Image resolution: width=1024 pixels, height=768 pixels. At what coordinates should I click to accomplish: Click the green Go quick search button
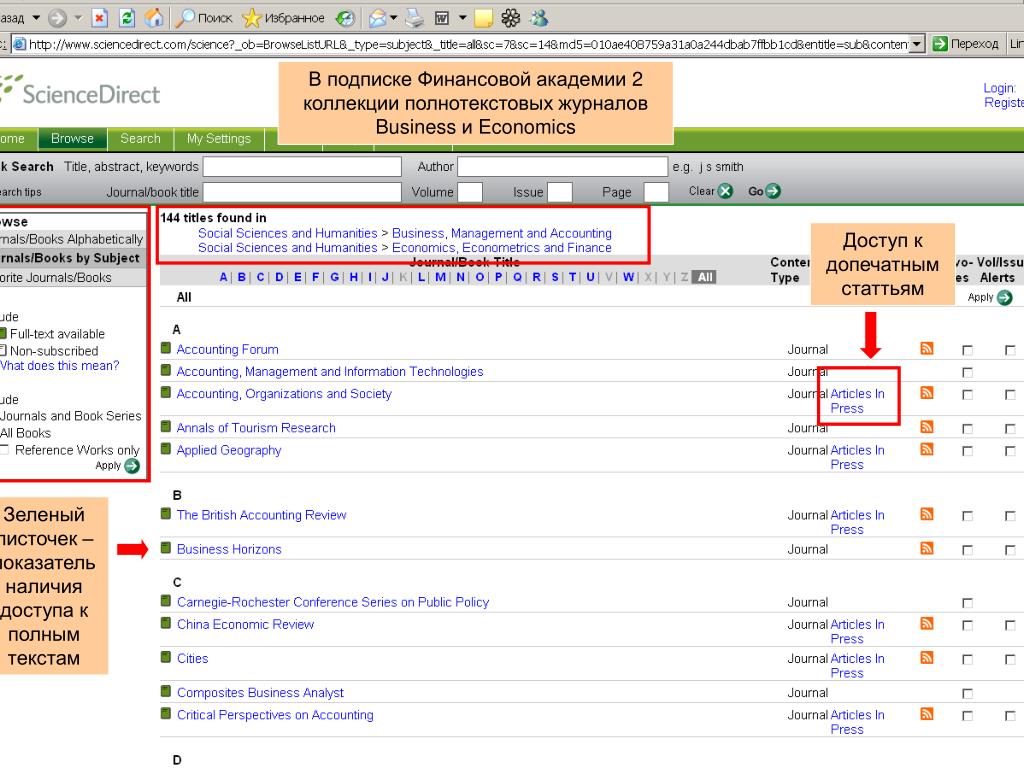[764, 191]
